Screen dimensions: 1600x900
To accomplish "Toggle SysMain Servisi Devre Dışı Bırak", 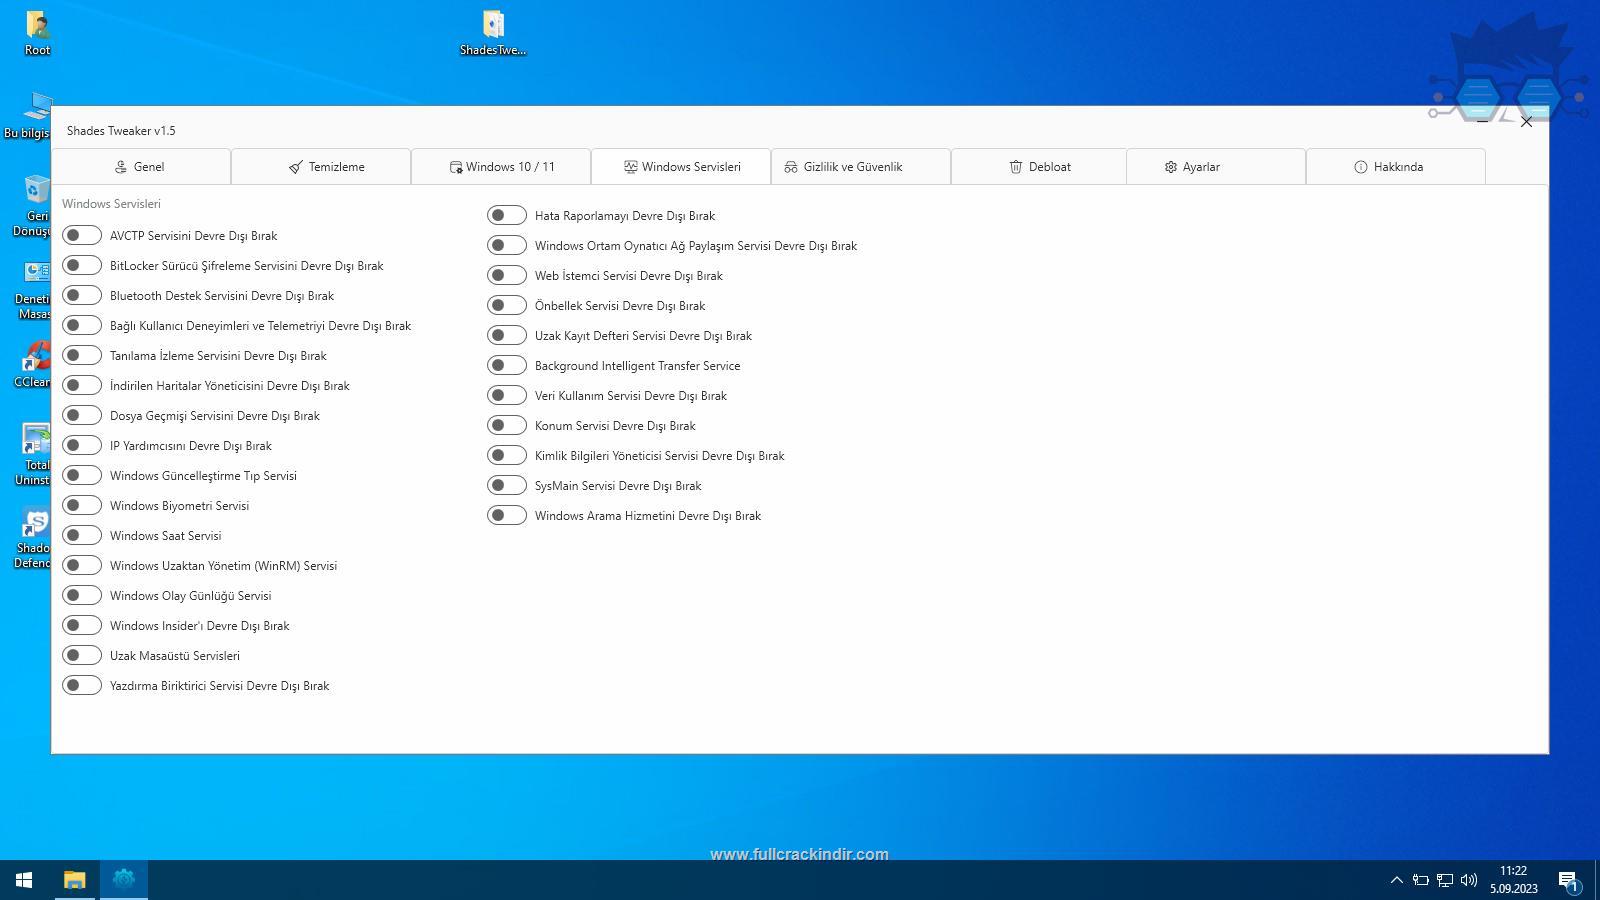I will [x=507, y=485].
